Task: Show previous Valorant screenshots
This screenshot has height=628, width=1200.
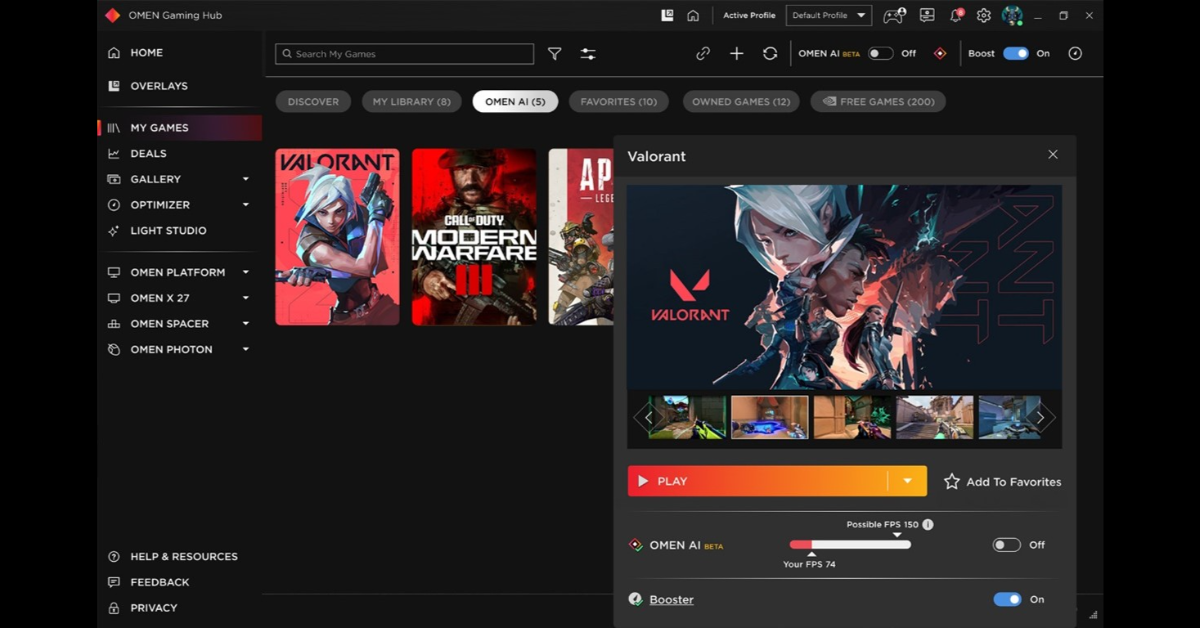Action: point(647,418)
